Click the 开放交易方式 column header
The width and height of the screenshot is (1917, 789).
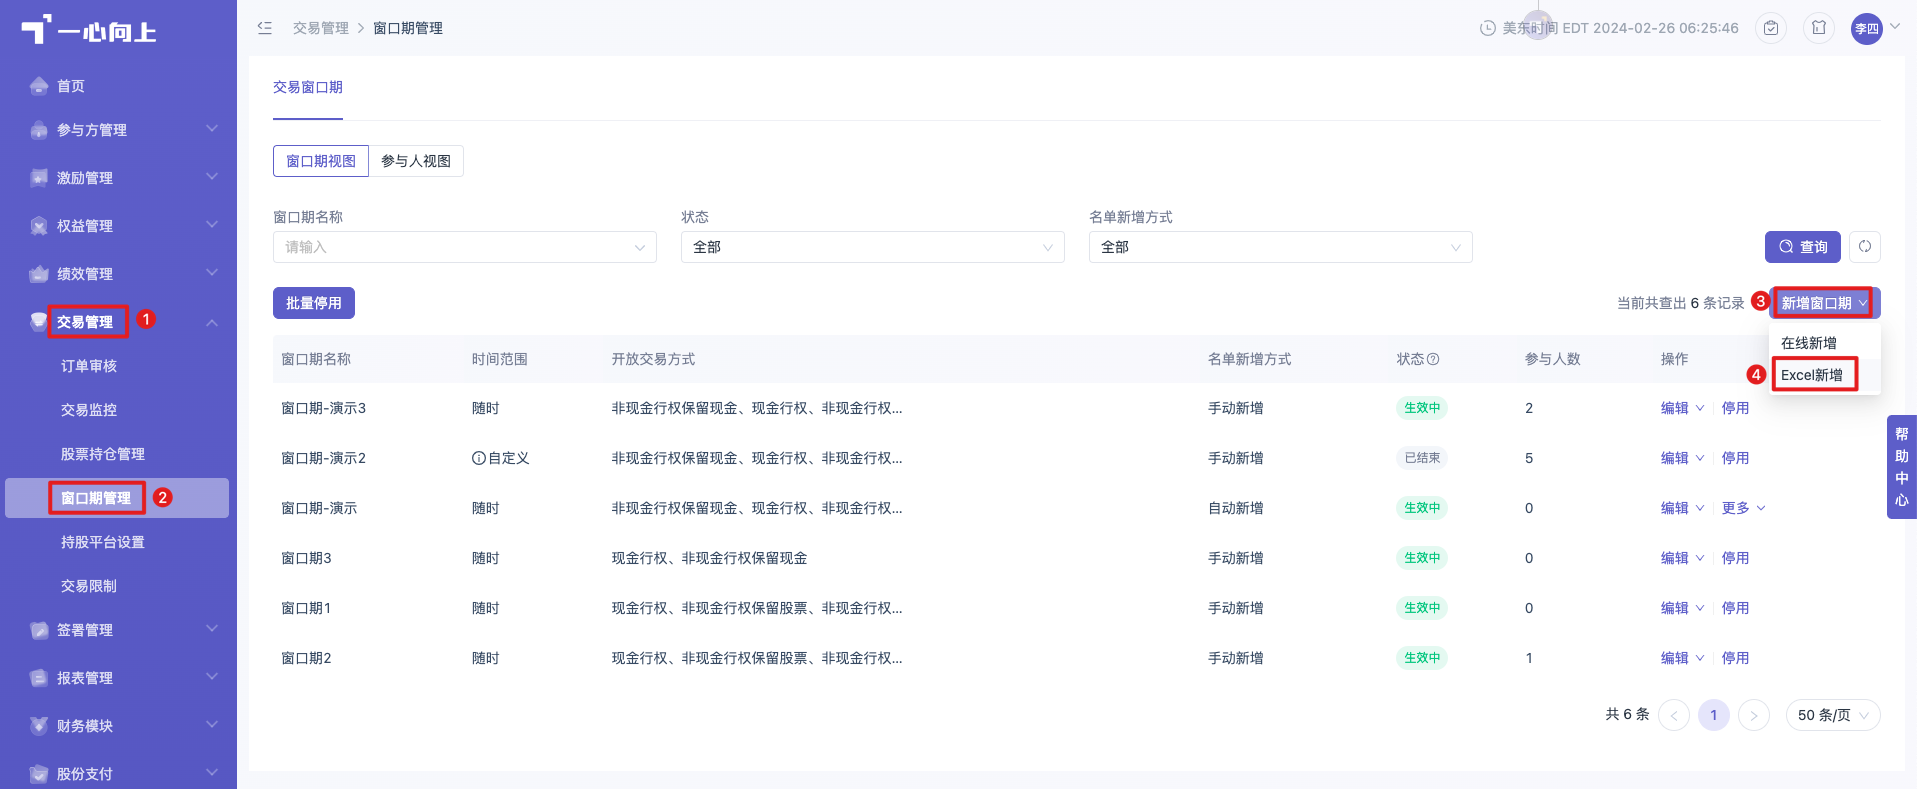tap(654, 359)
